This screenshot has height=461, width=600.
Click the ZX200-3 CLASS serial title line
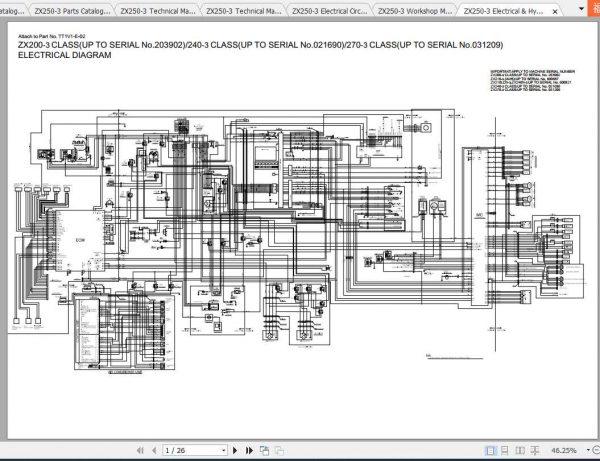coord(261,45)
